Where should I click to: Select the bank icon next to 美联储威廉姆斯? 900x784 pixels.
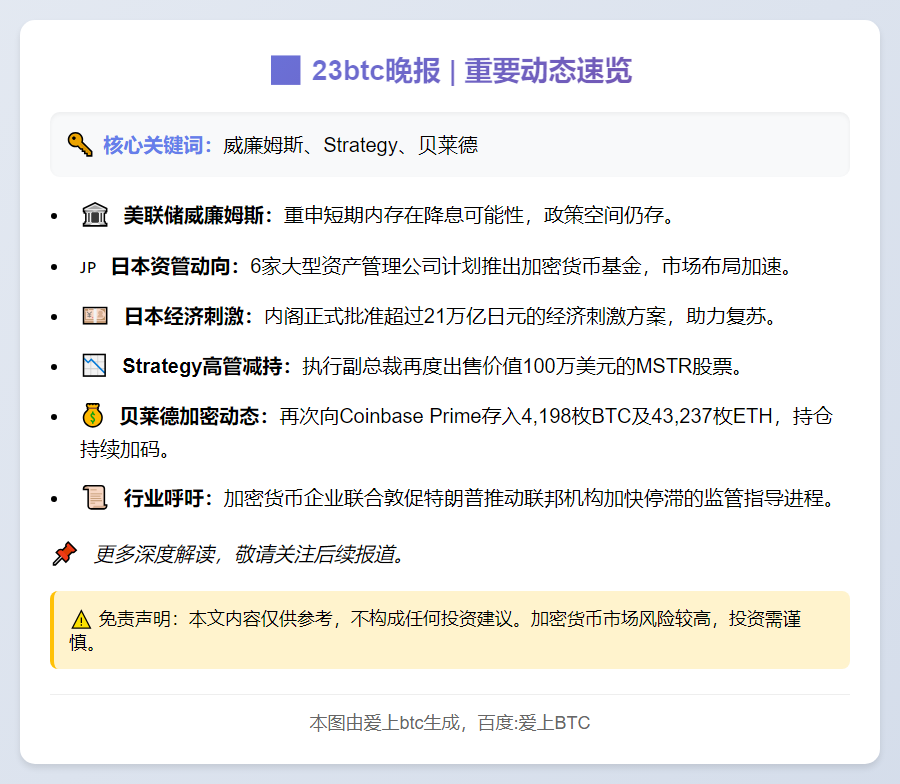(x=94, y=212)
